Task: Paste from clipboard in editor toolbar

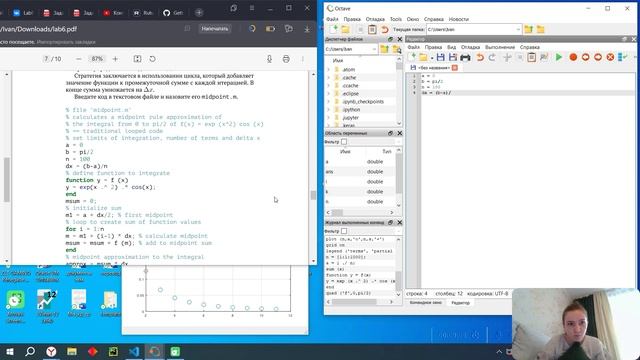Action: [531, 57]
